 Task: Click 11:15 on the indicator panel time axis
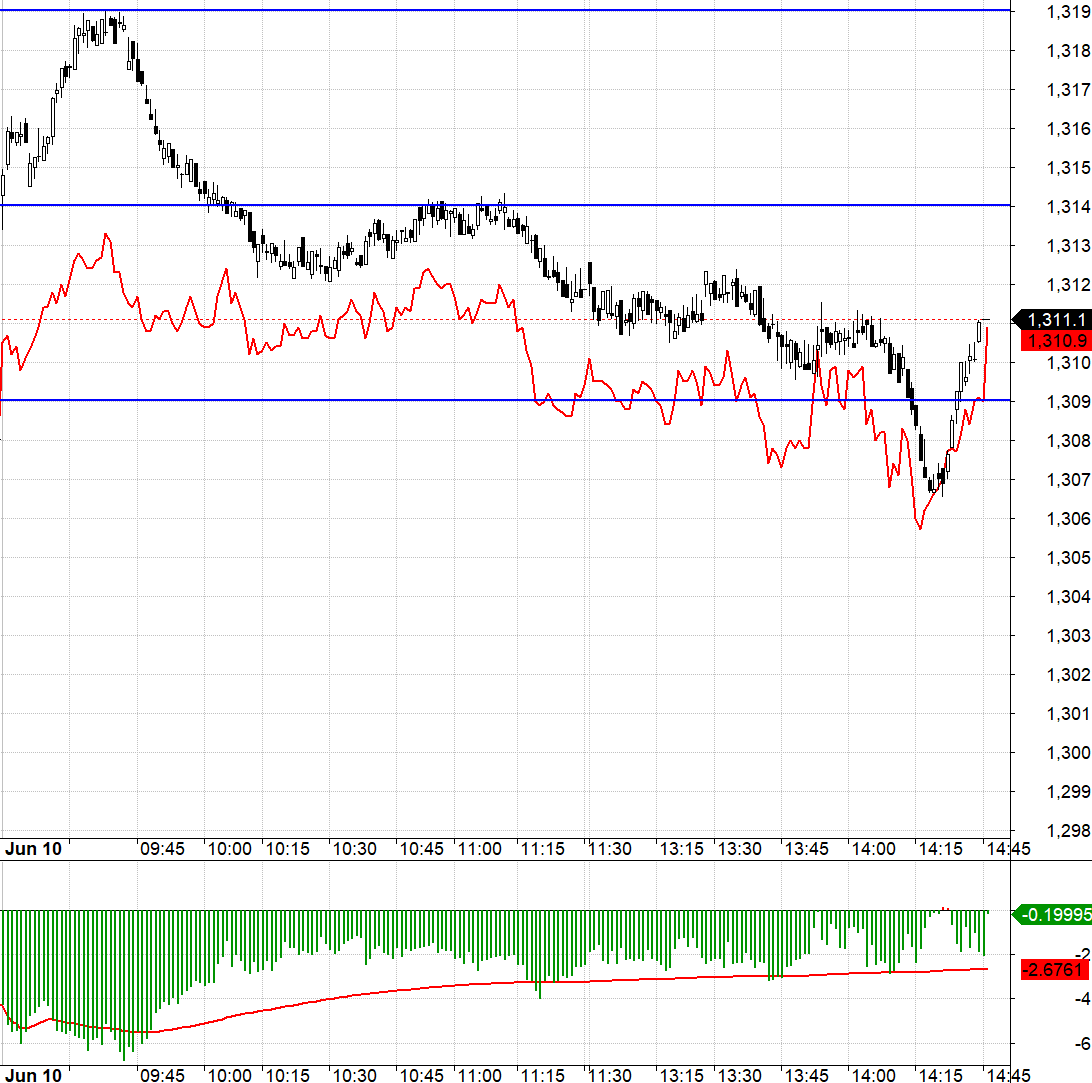click(x=543, y=1075)
